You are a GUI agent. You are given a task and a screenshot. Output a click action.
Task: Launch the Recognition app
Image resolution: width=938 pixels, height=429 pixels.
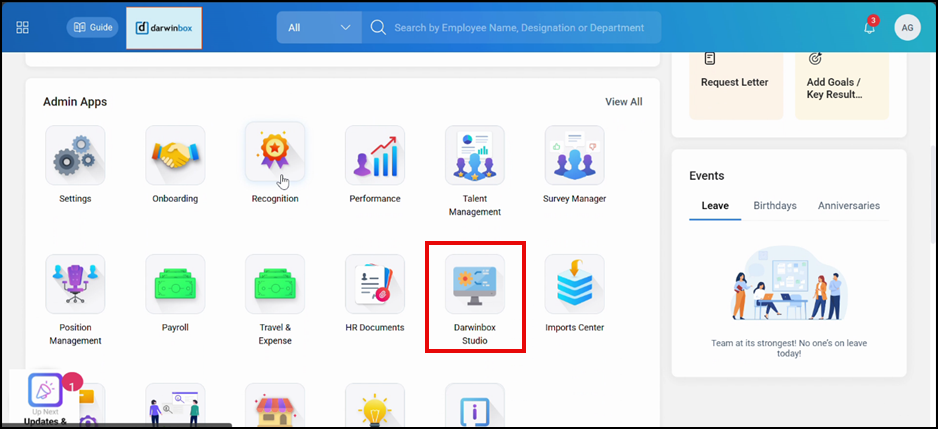point(275,155)
